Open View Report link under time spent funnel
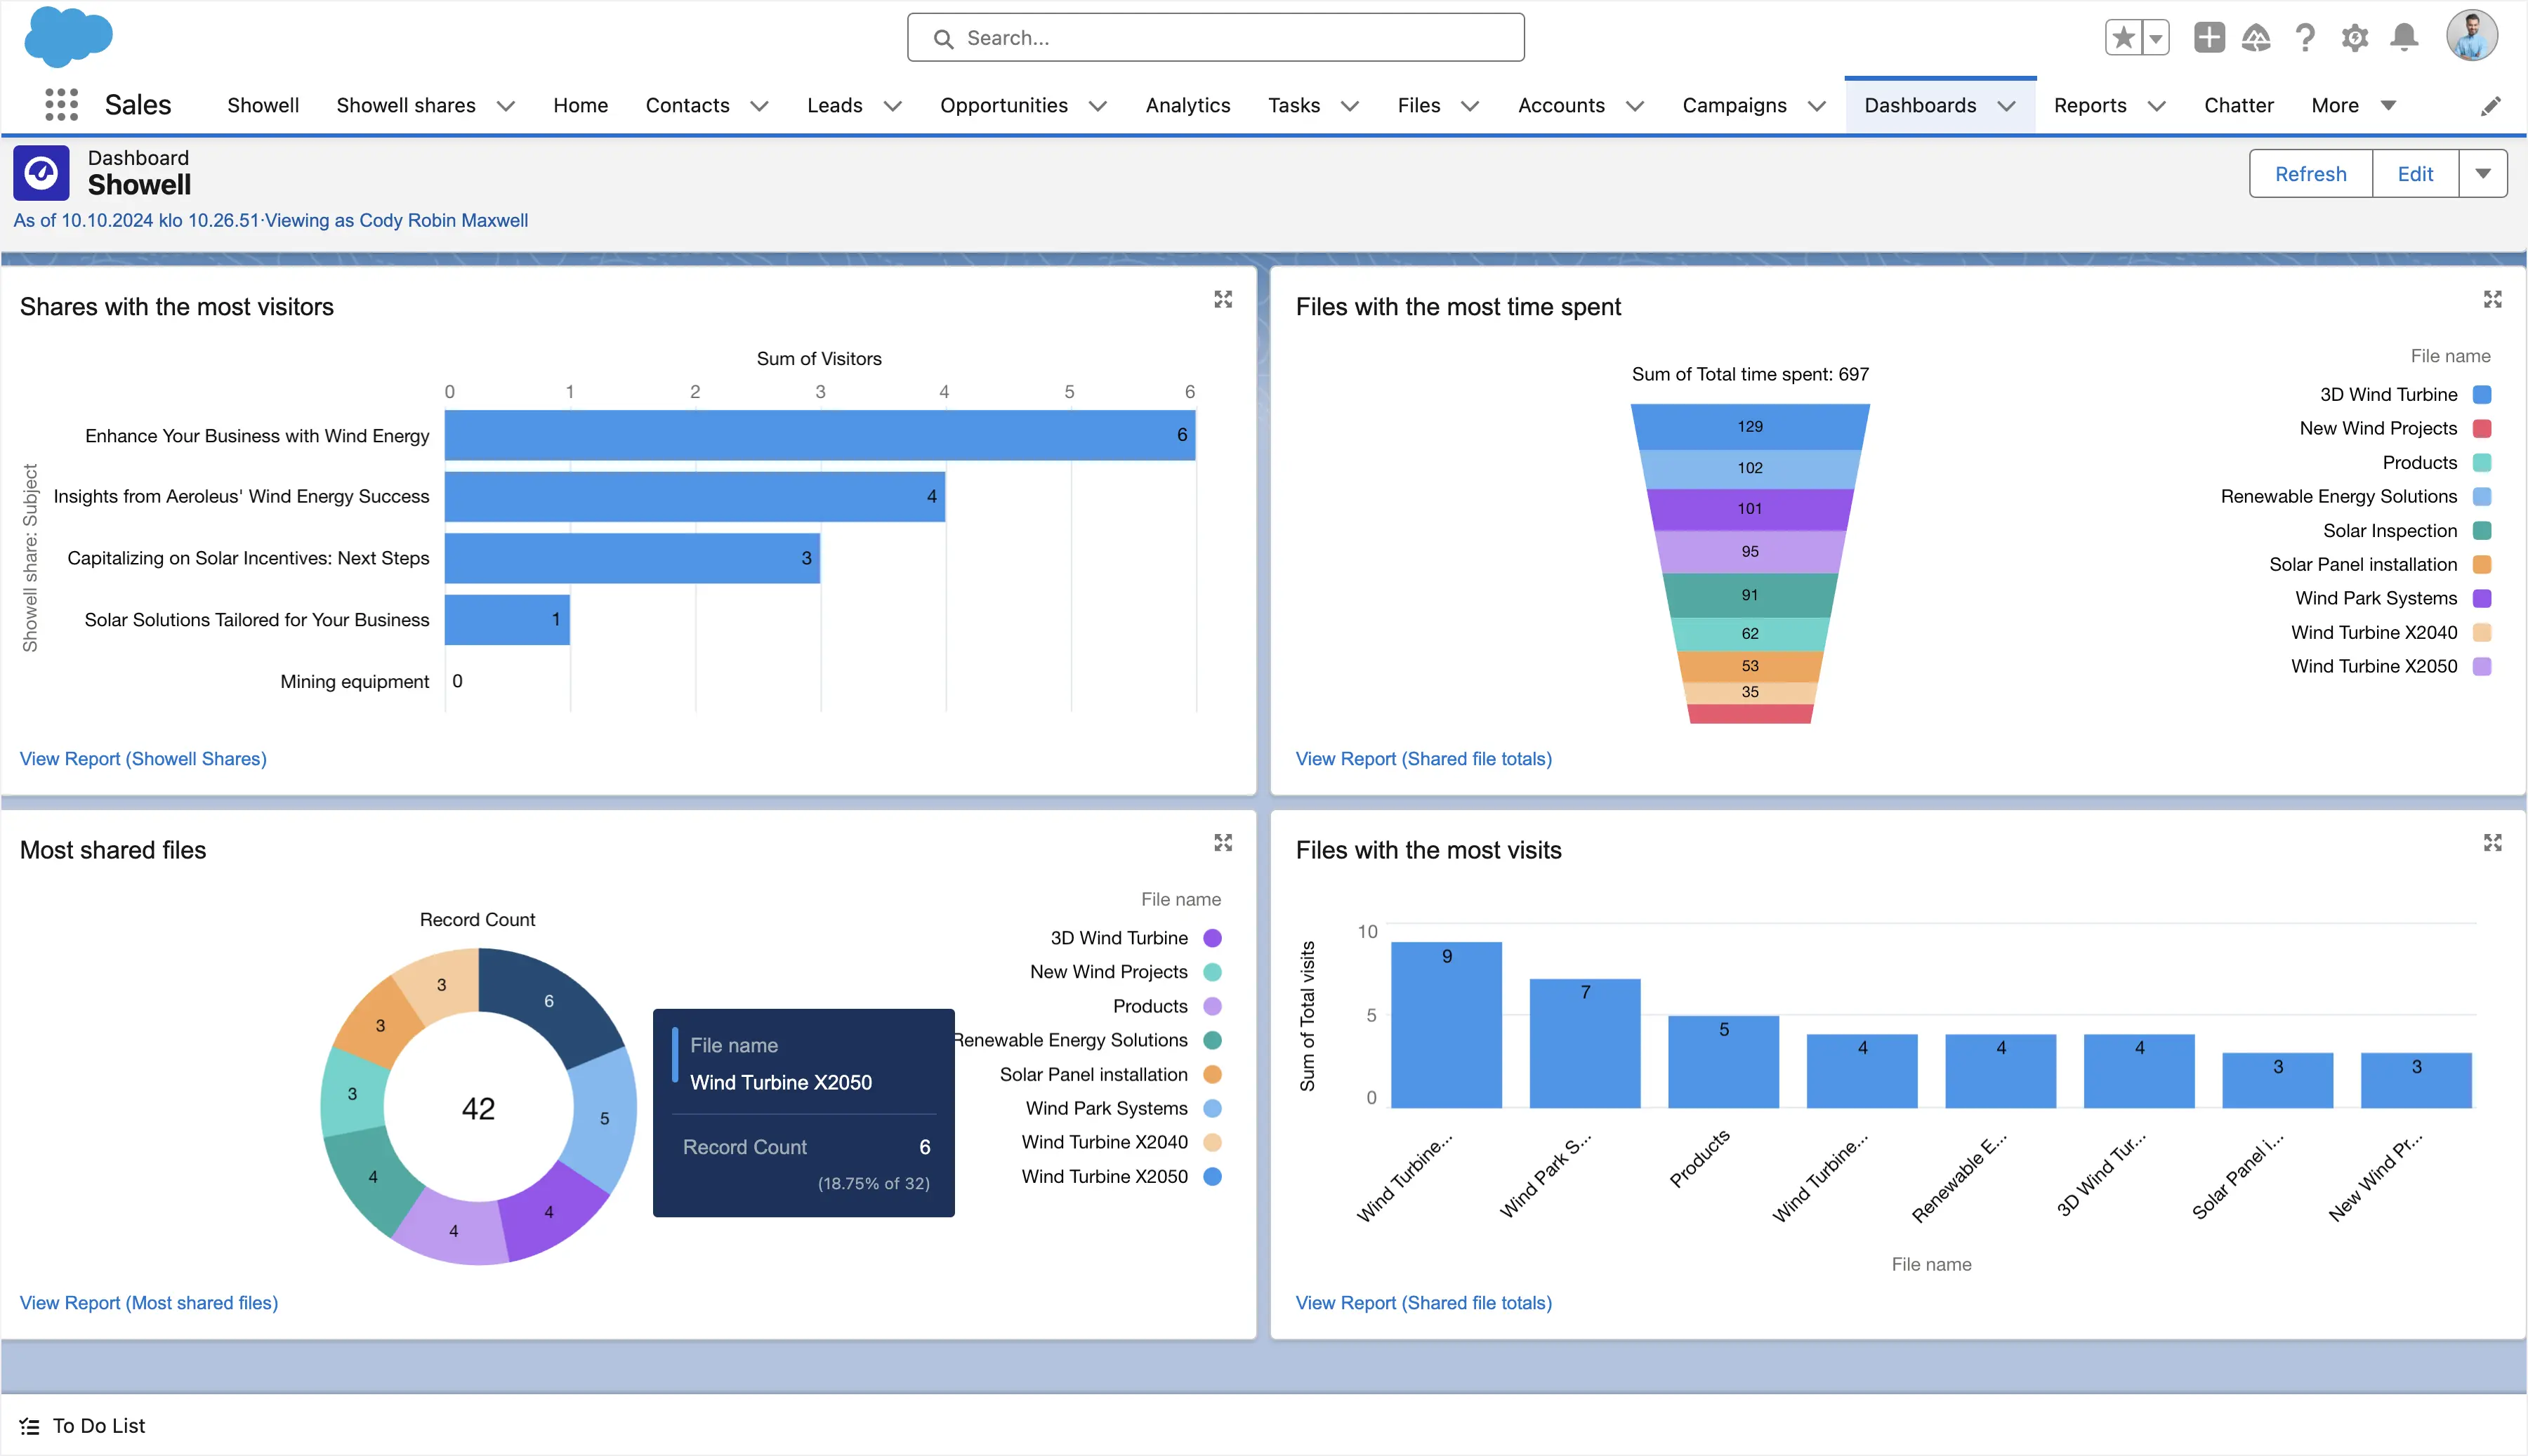 pyautogui.click(x=1423, y=759)
